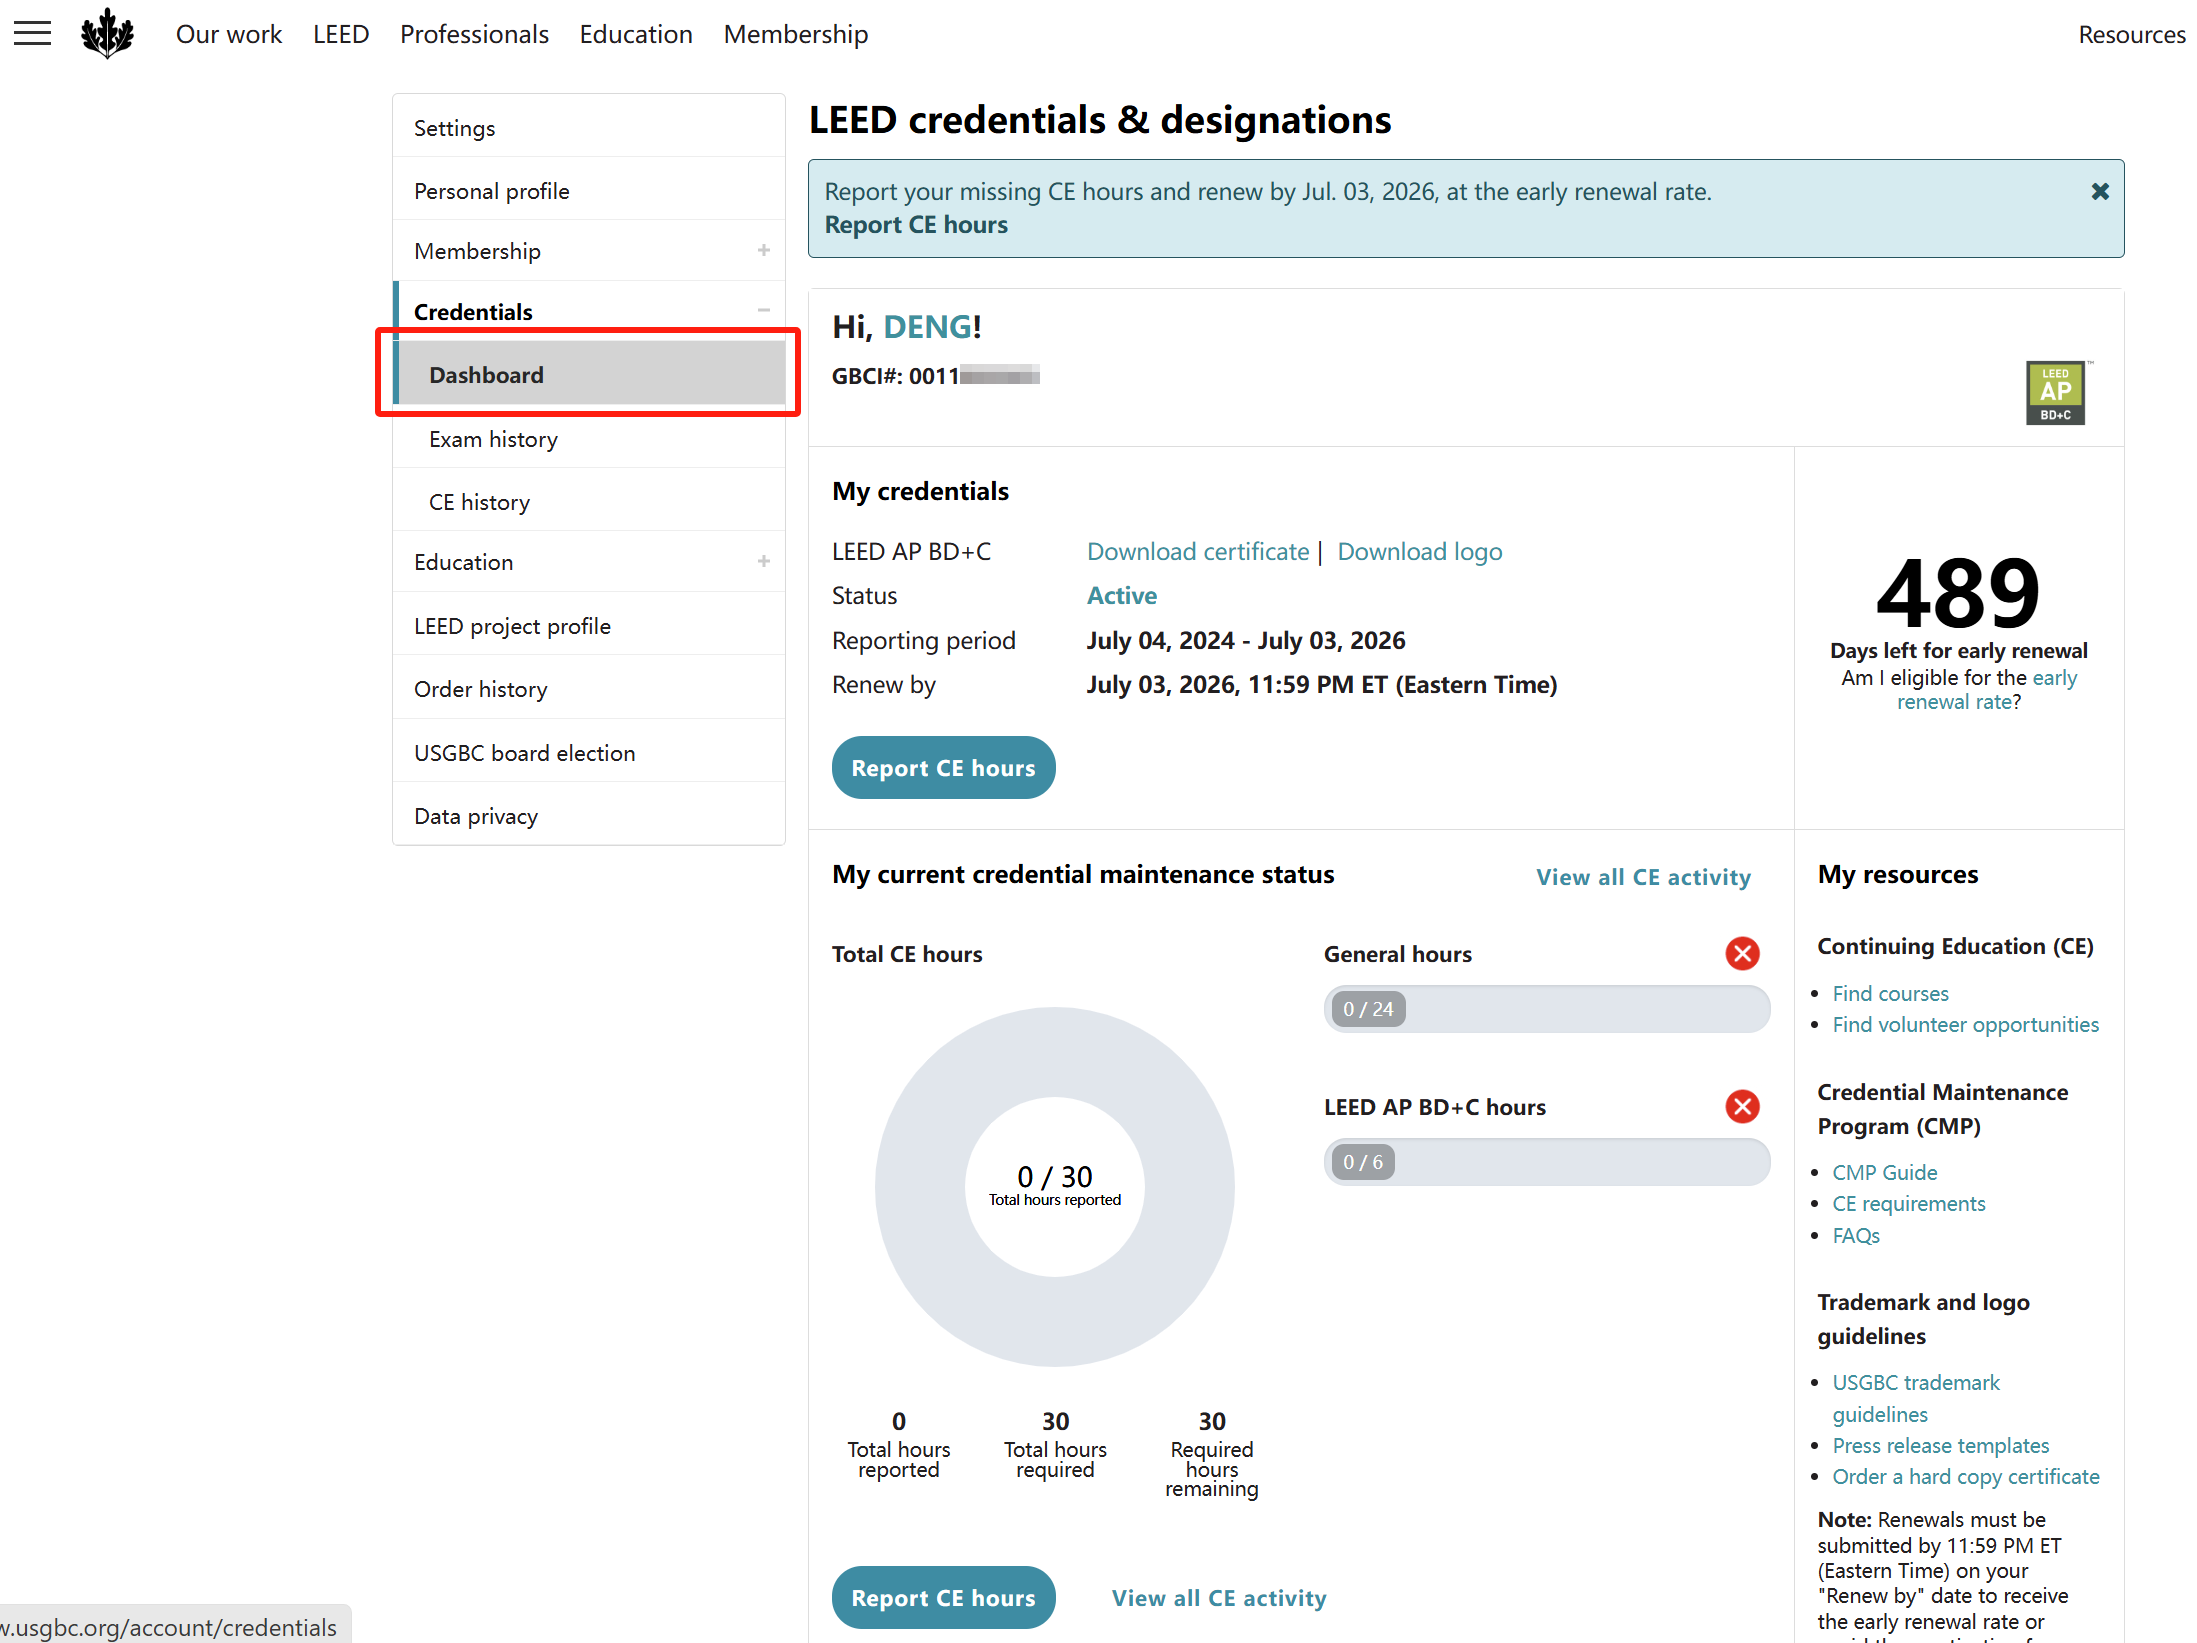Click the early renewal rate link
The image size is (2197, 1643).
tap(1987, 690)
